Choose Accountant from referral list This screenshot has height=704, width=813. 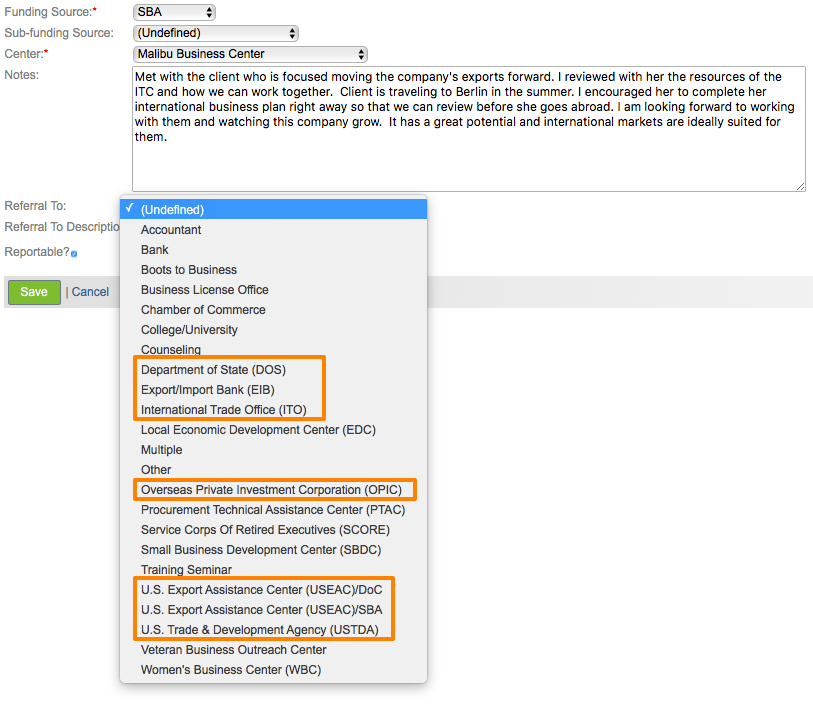(x=171, y=230)
